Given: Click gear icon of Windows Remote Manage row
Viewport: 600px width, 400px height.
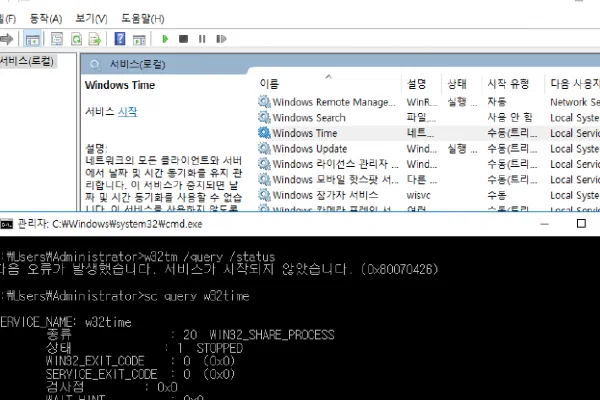Looking at the screenshot, I should [x=264, y=101].
